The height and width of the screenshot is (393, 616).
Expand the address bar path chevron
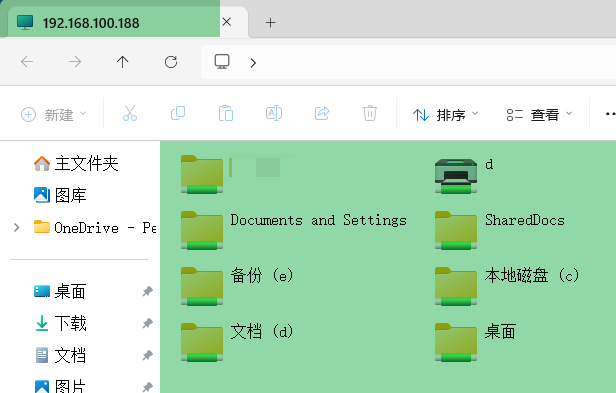tap(253, 62)
